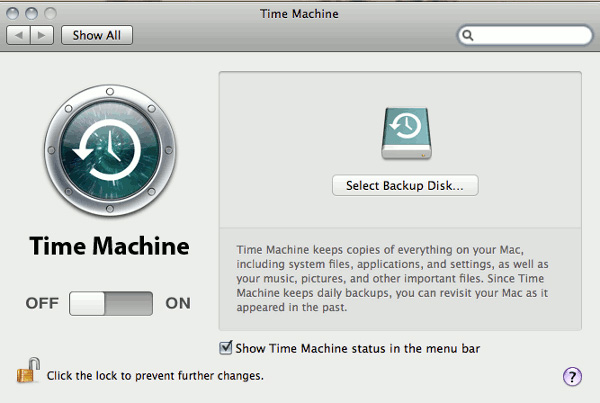Click the ON label beside the switch

(178, 303)
